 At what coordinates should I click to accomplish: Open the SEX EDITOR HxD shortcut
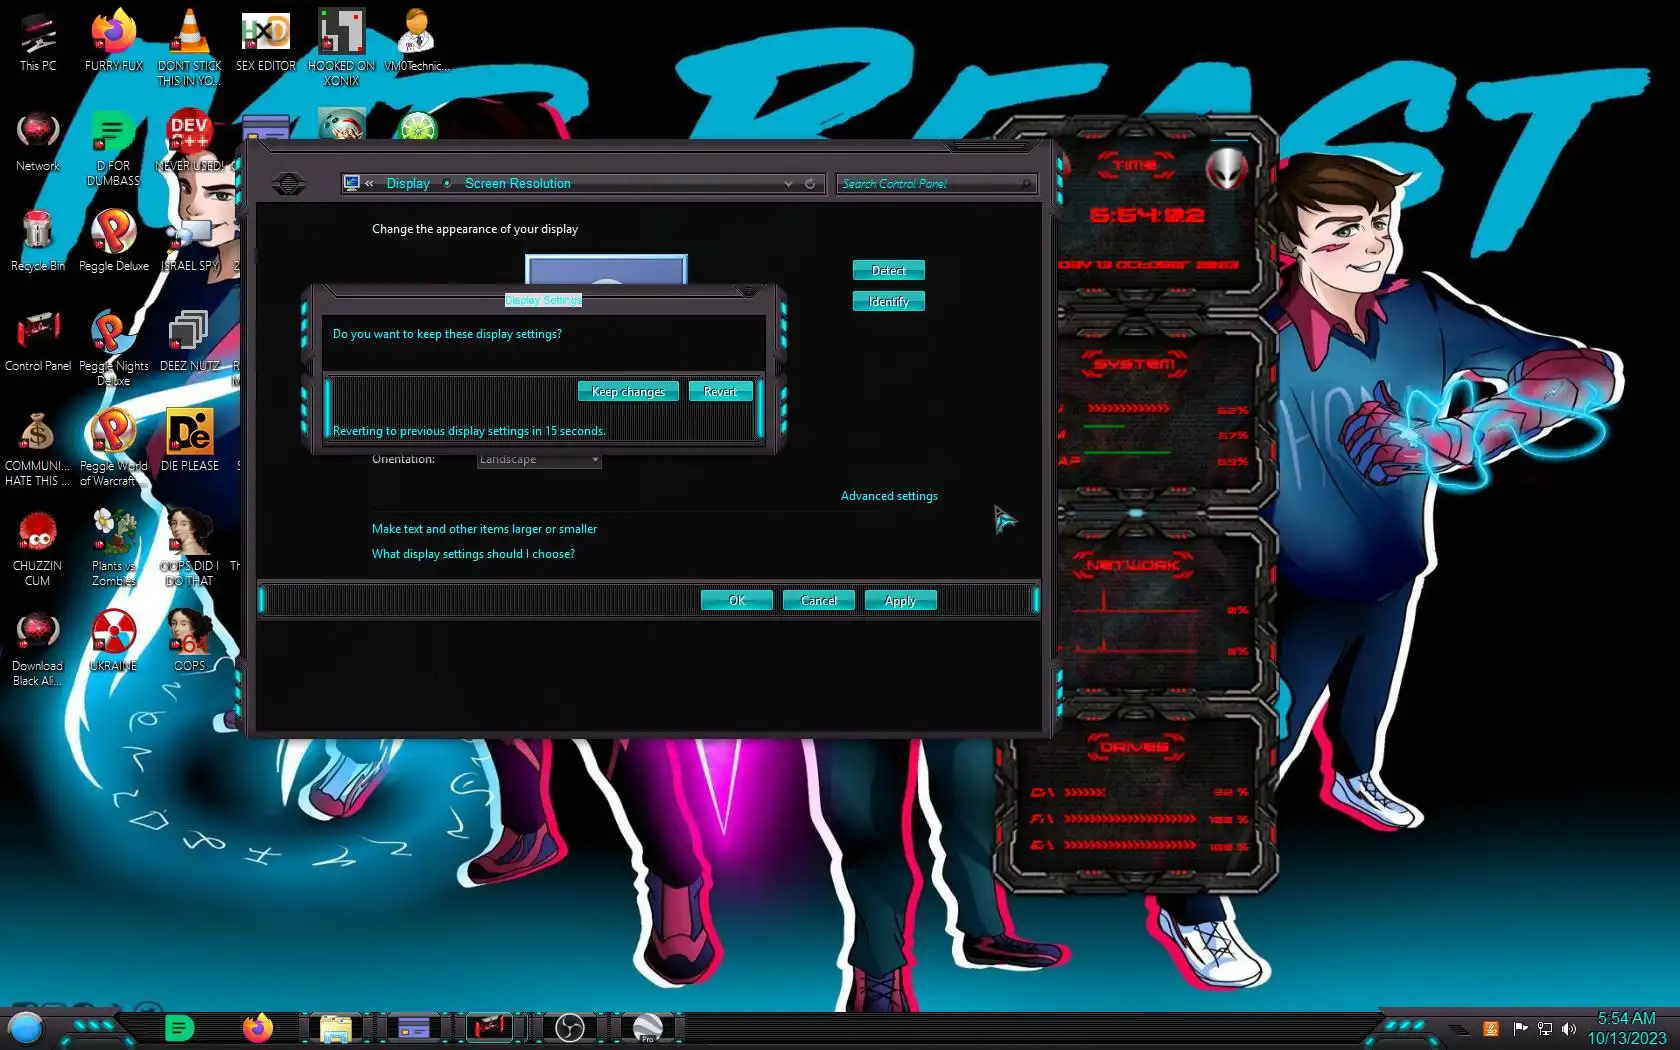click(266, 40)
